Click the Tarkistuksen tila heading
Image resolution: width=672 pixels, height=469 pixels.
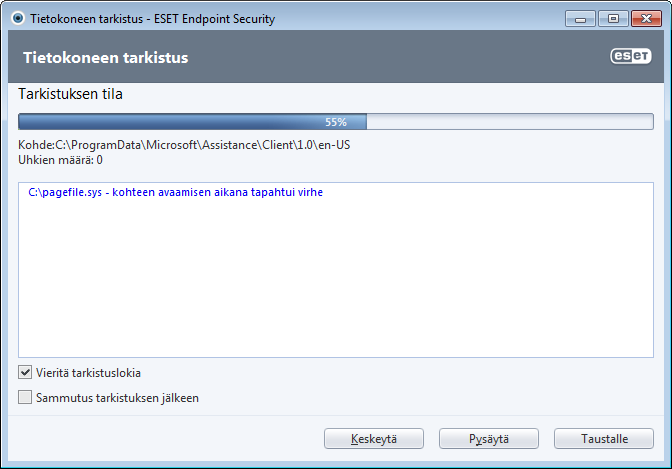pos(70,94)
